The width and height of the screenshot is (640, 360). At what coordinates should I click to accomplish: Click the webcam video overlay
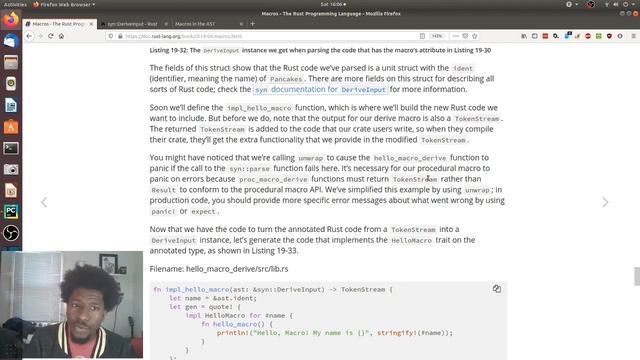click(x=72, y=305)
